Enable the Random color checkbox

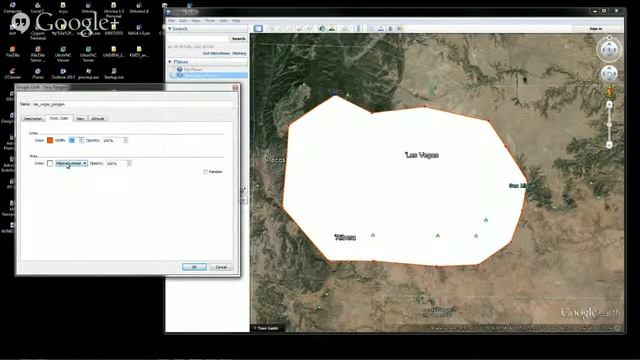pos(205,172)
